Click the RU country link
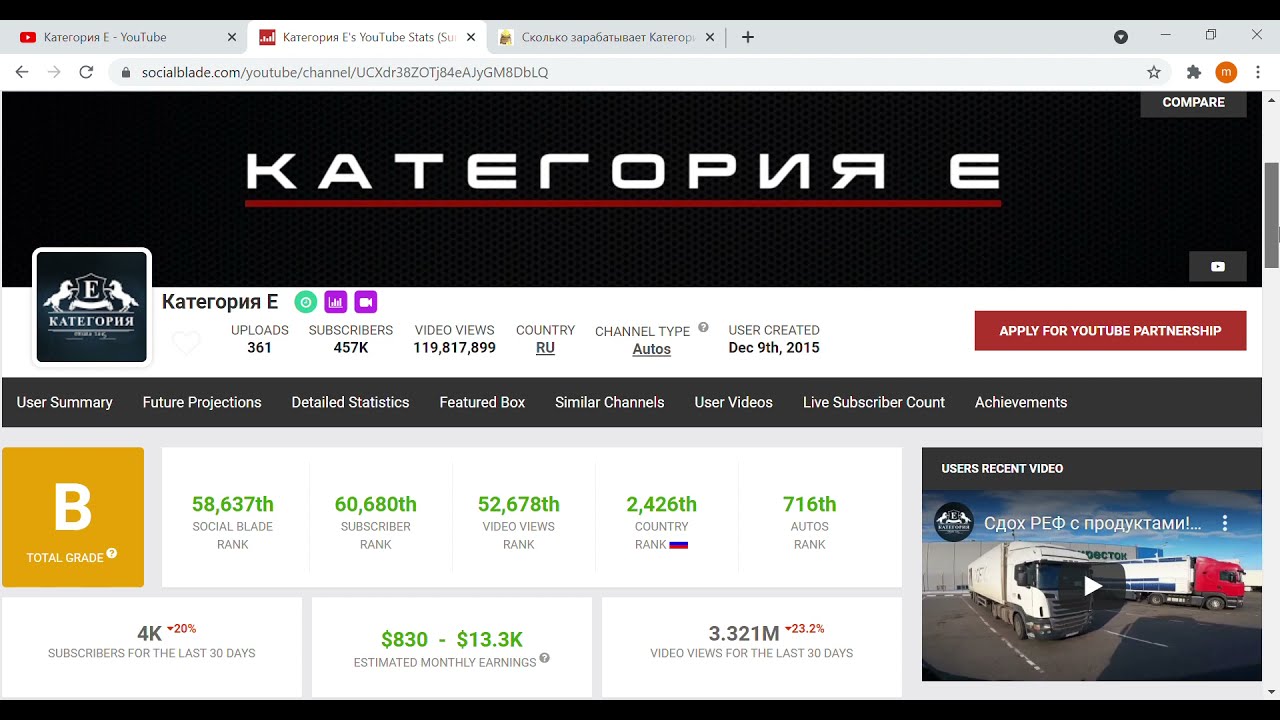Viewport: 1280px width, 720px height. [545, 348]
